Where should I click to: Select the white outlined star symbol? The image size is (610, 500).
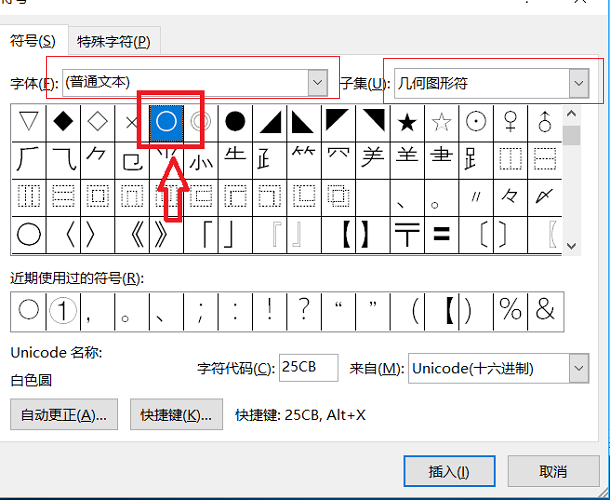tap(442, 123)
